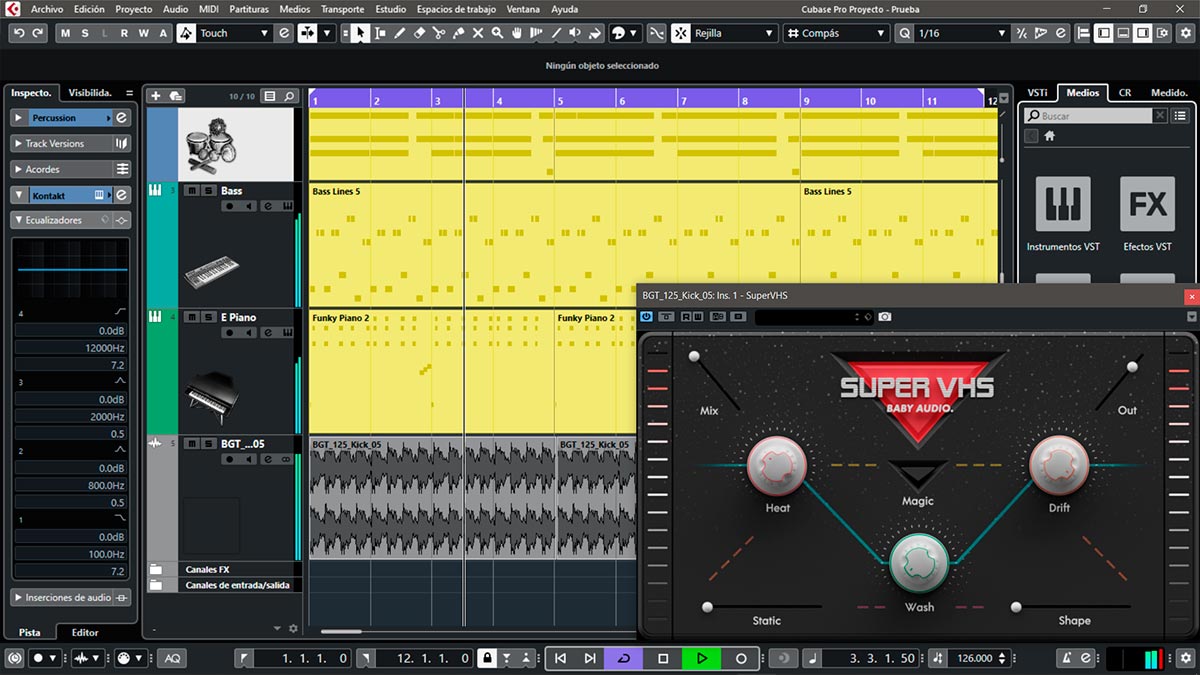Screen dimensions: 1200x675
Task: Select the Comp hand tool
Action: pos(517,33)
